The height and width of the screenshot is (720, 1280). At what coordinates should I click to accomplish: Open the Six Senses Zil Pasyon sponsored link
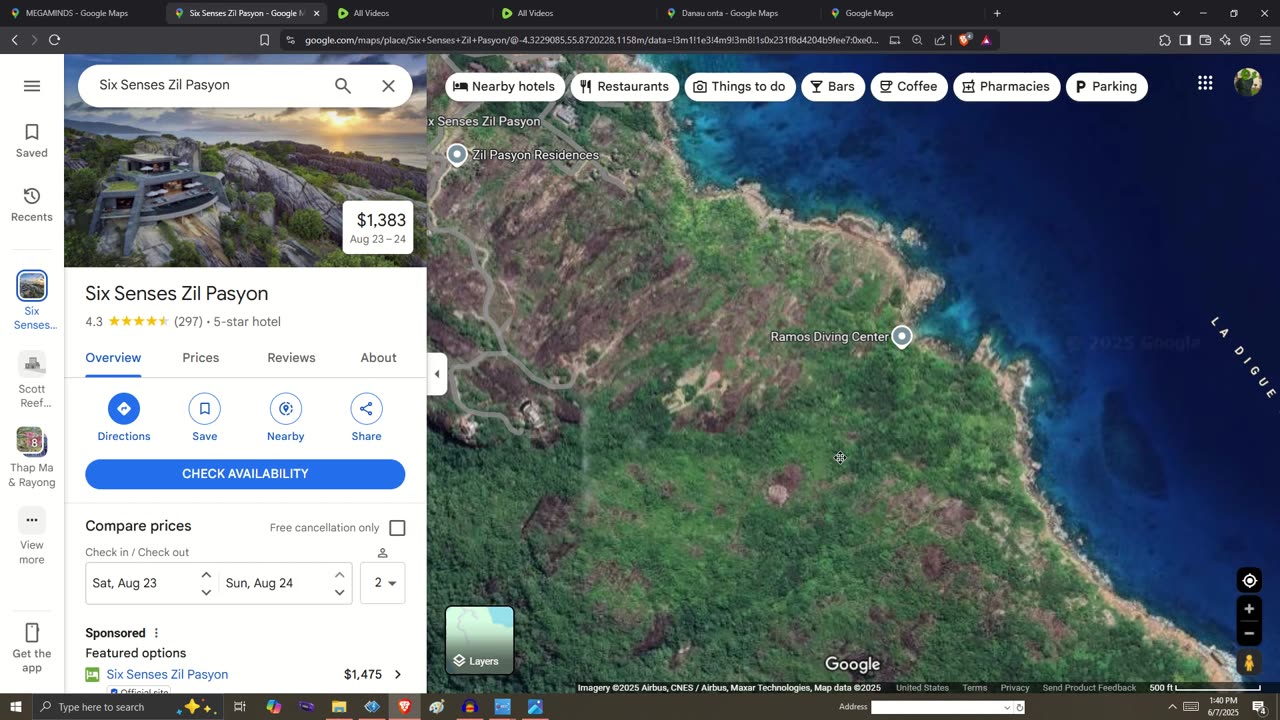point(167,675)
